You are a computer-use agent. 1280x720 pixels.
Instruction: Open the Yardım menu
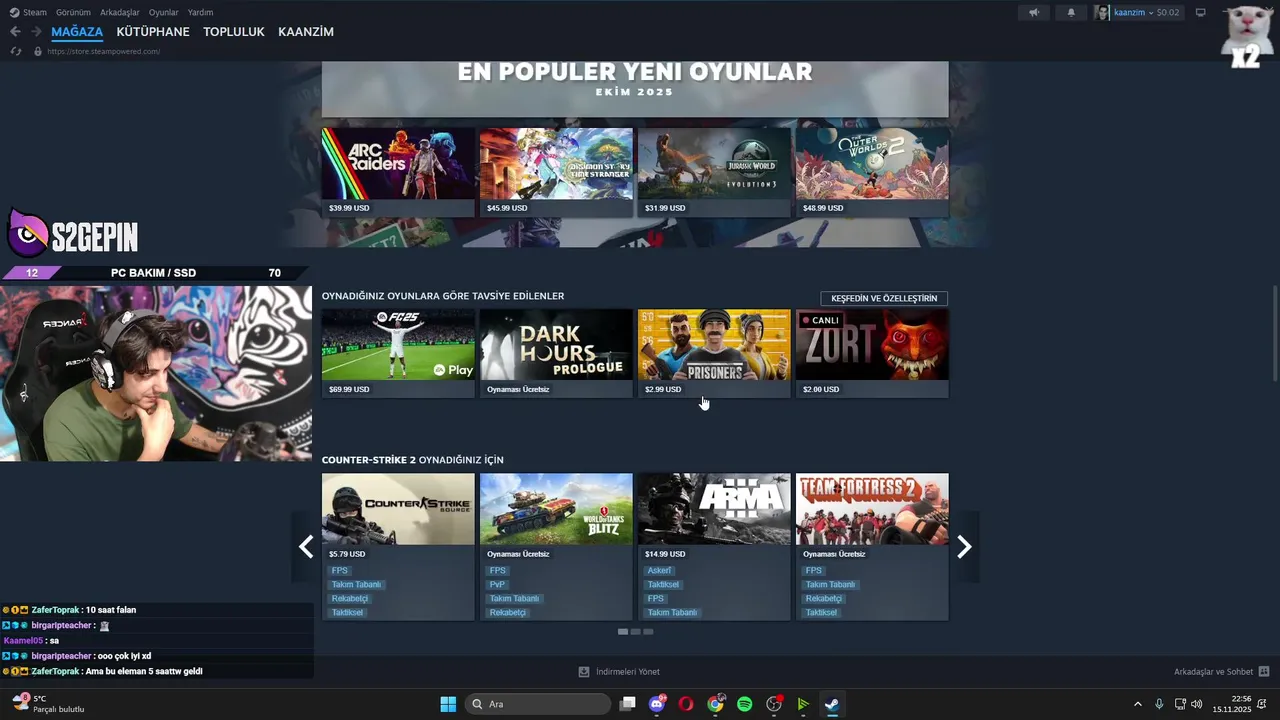coord(200,12)
